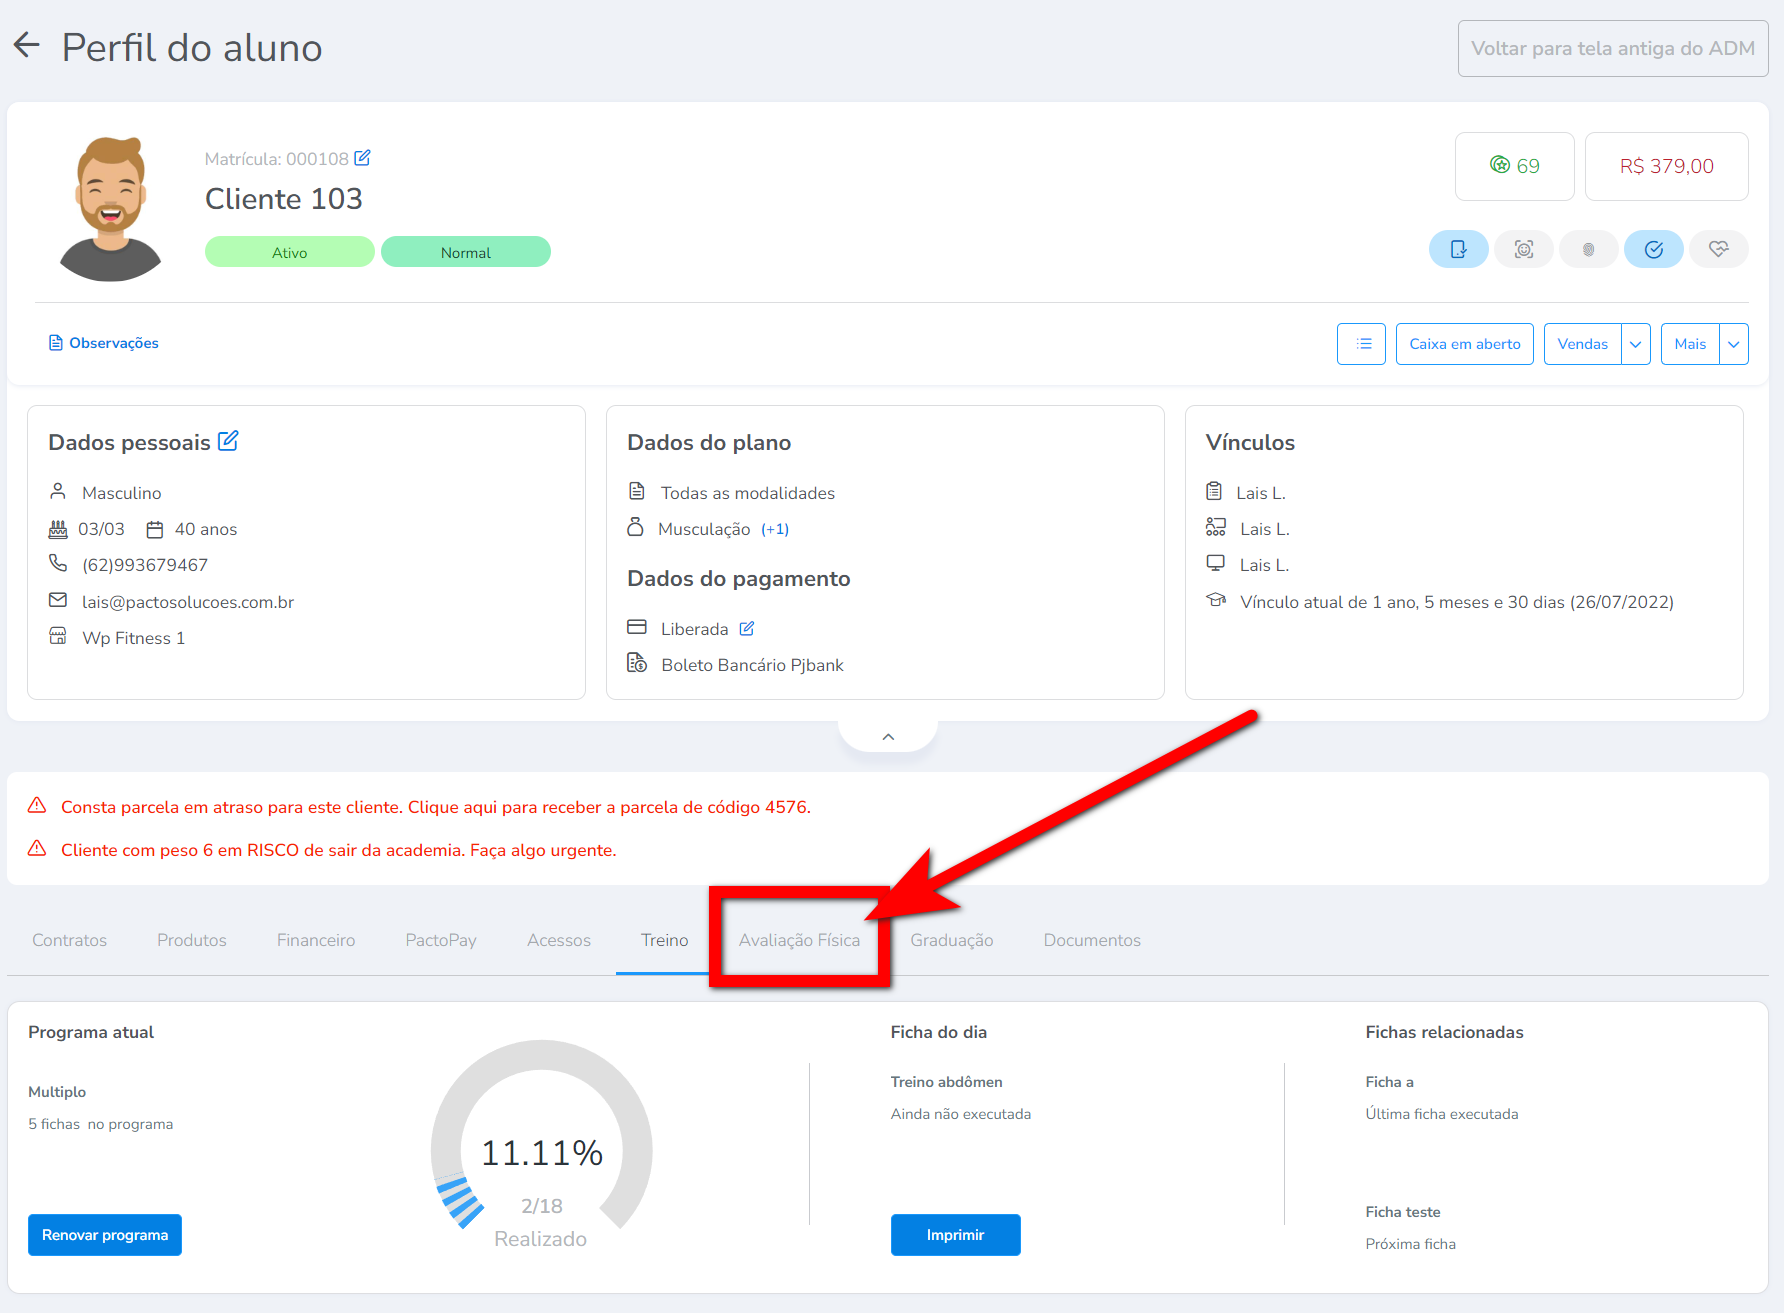Open the list view icon button
Viewport: 1784px width, 1313px height.
[1361, 344]
